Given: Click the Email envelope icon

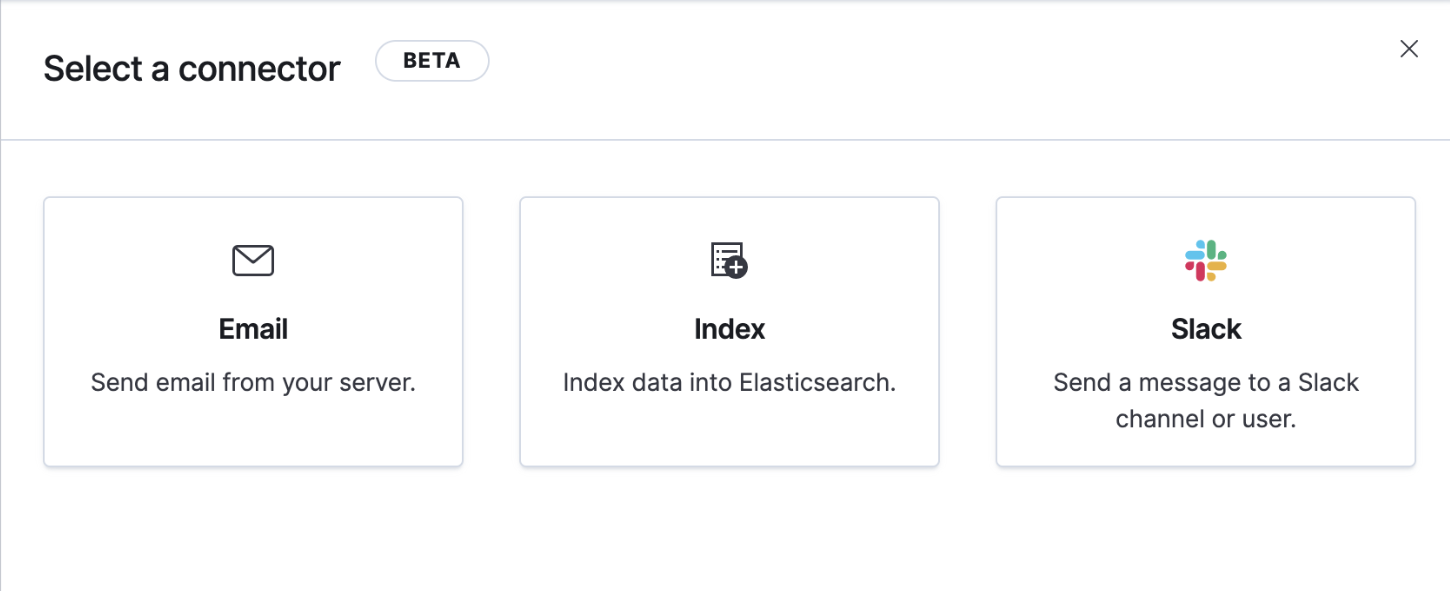Looking at the screenshot, I should [x=253, y=261].
